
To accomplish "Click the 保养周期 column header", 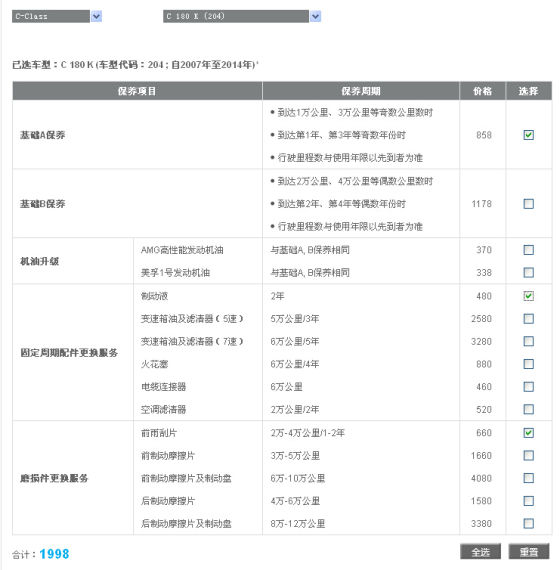I will [x=361, y=91].
